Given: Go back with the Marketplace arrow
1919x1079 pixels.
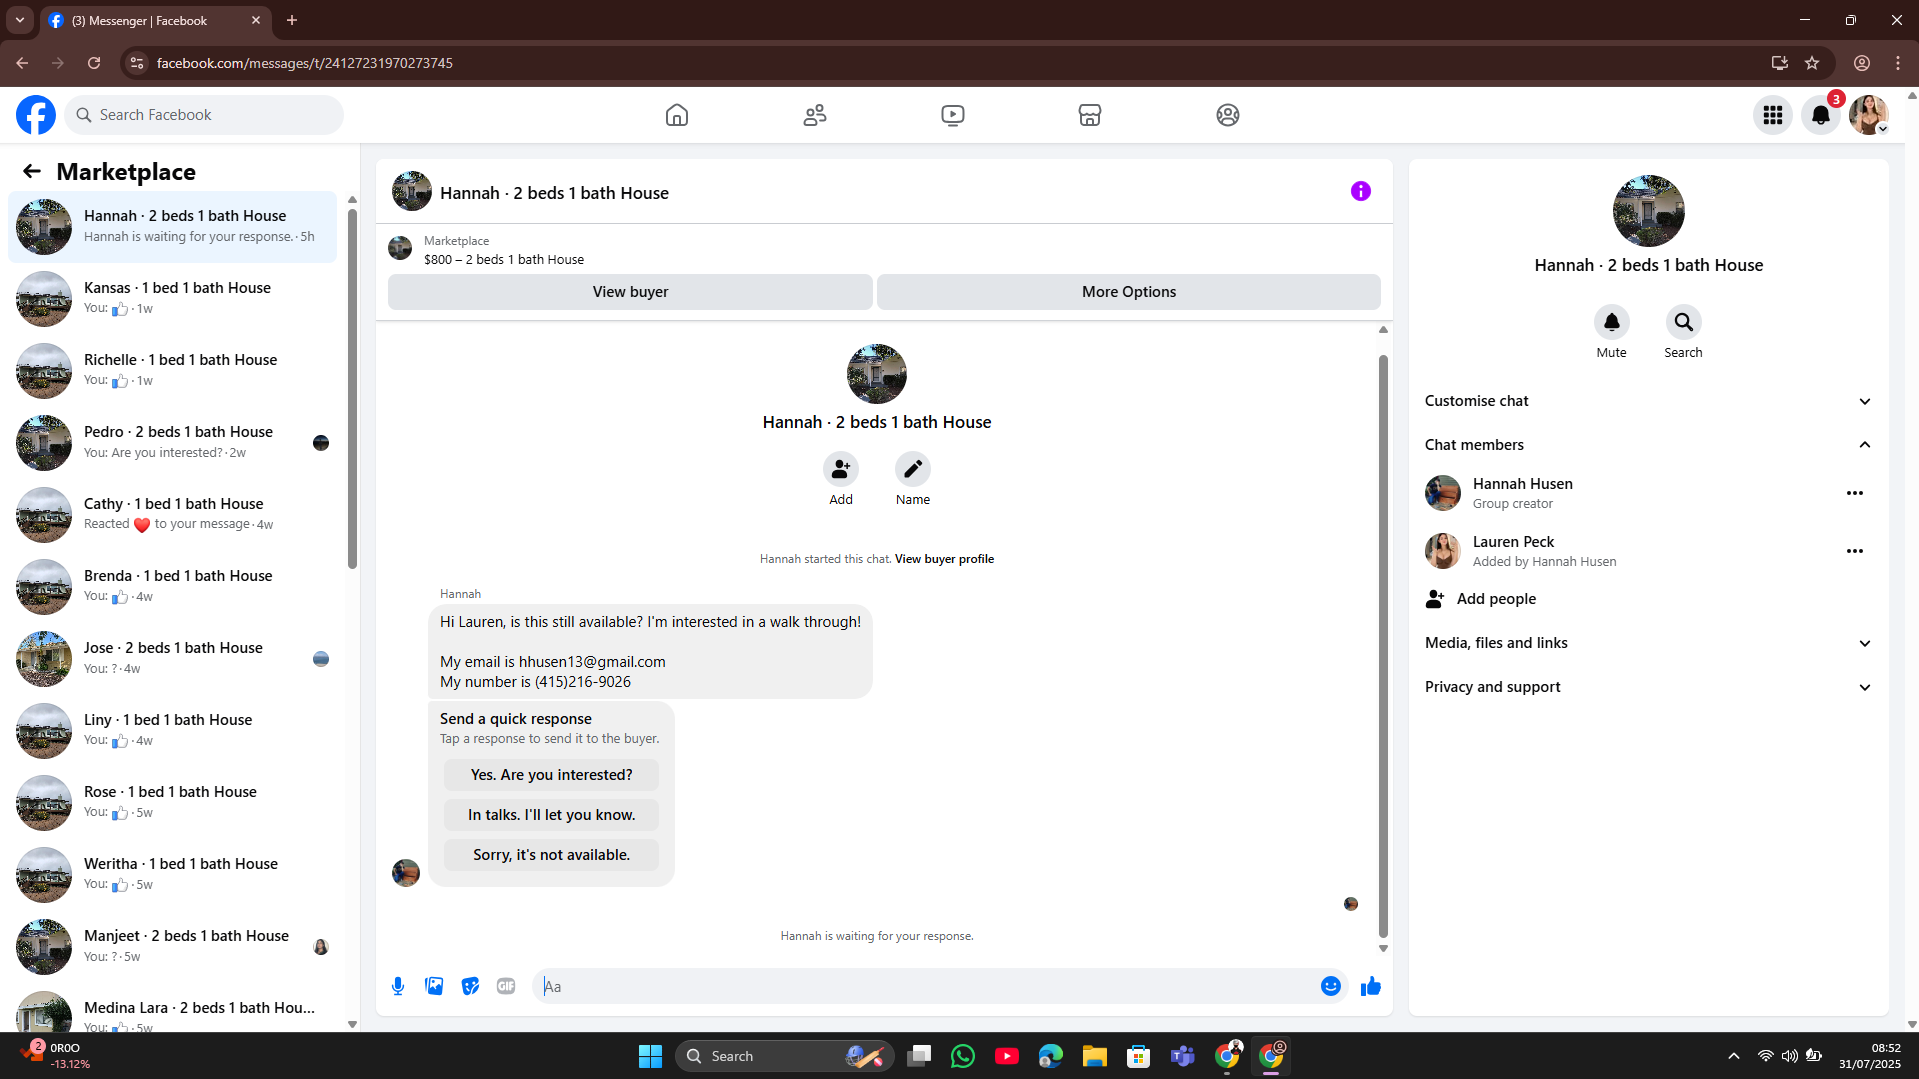Looking at the screenshot, I should click(32, 171).
